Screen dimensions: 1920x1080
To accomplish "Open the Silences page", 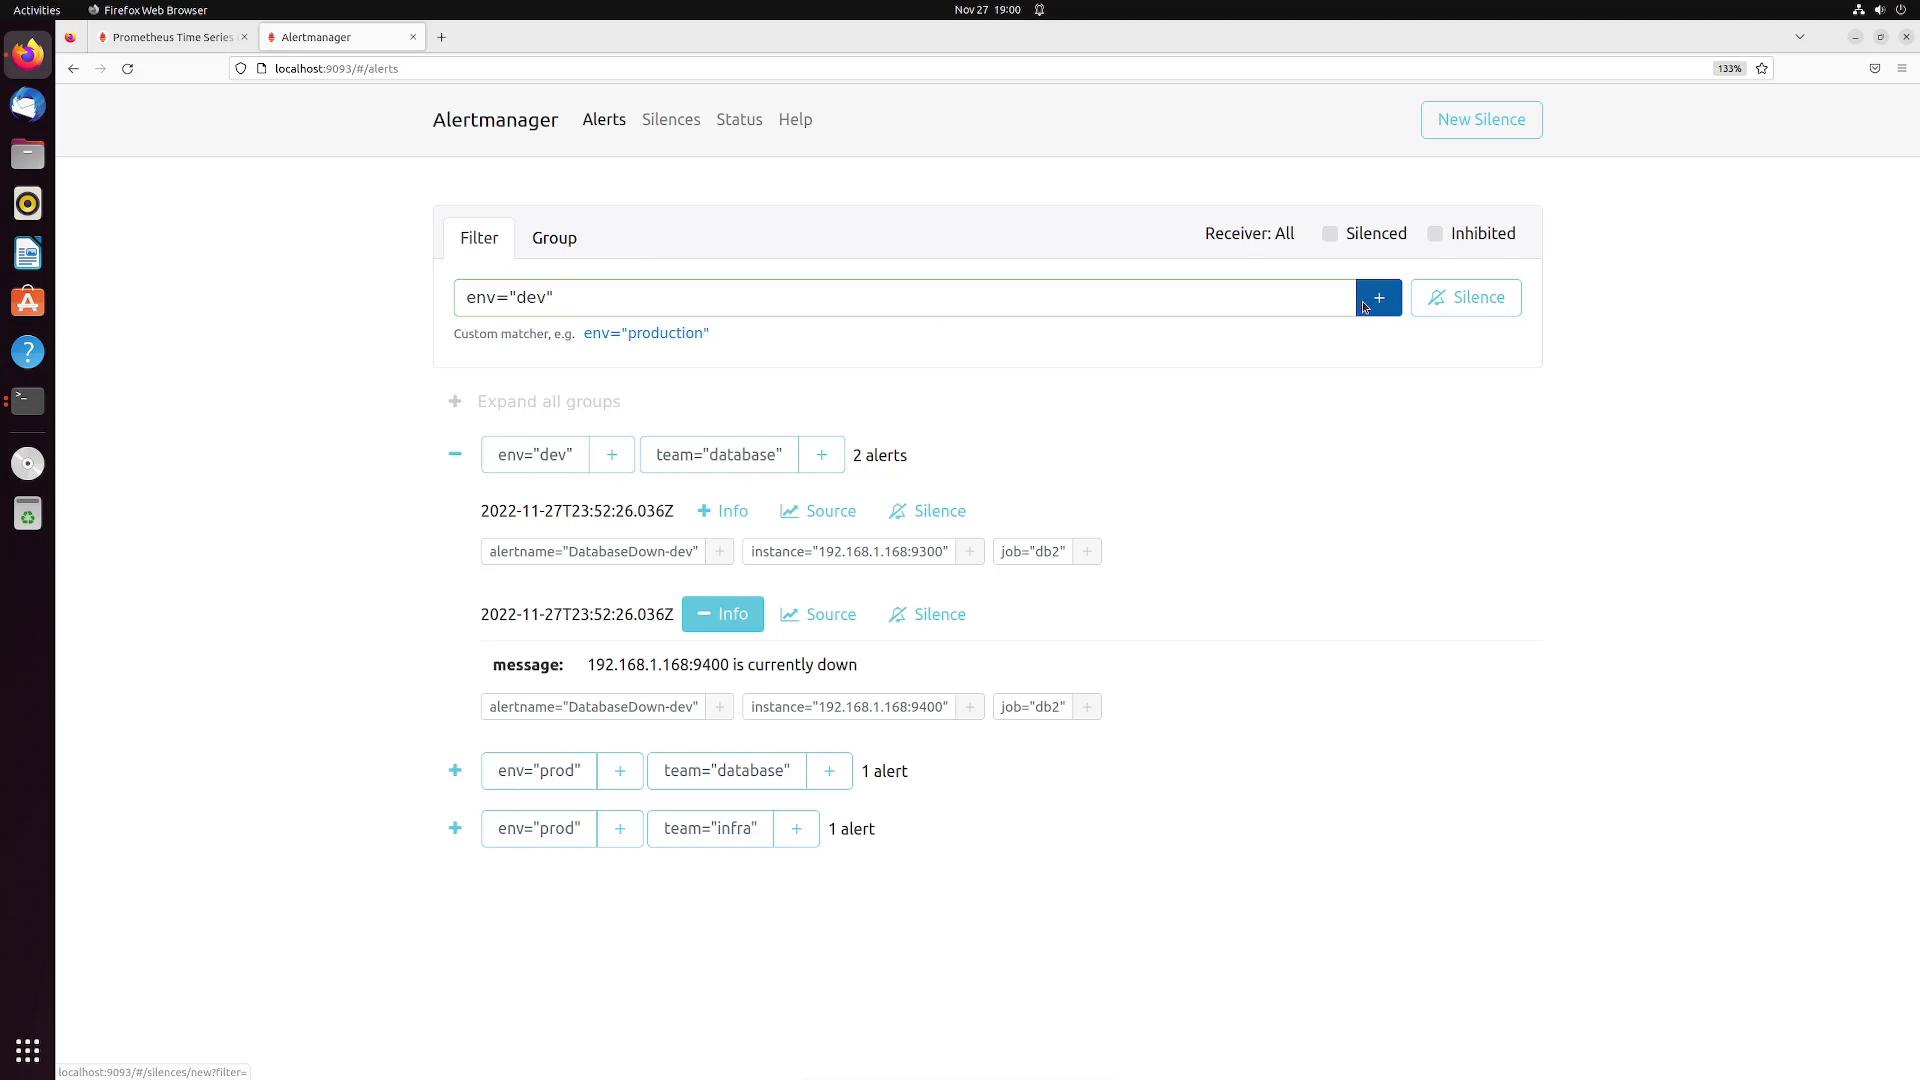I will click(x=671, y=120).
